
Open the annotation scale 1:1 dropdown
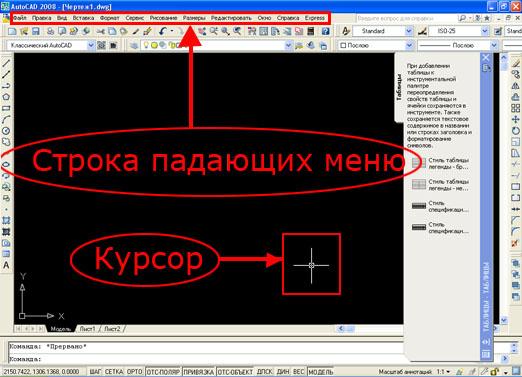(x=448, y=372)
